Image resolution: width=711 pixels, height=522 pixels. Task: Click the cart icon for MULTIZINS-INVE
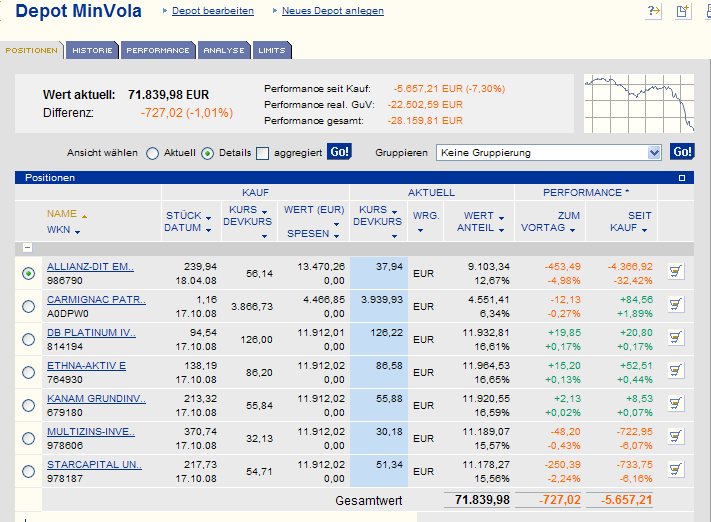[x=675, y=437]
